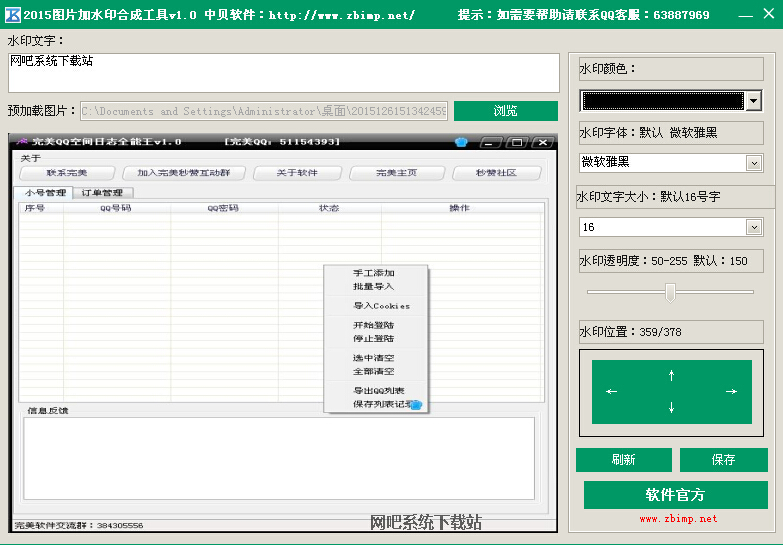Click into the 水印文字 text box
Screen dimensions: 783x545
click(283, 72)
